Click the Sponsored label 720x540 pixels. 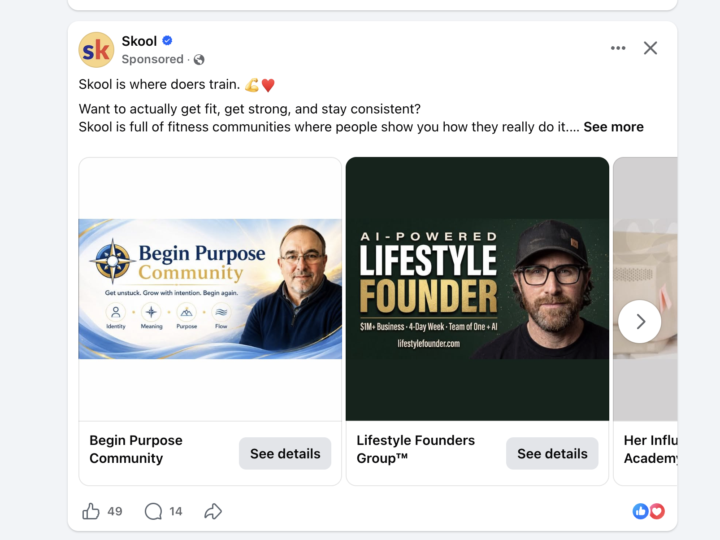pyautogui.click(x=152, y=59)
